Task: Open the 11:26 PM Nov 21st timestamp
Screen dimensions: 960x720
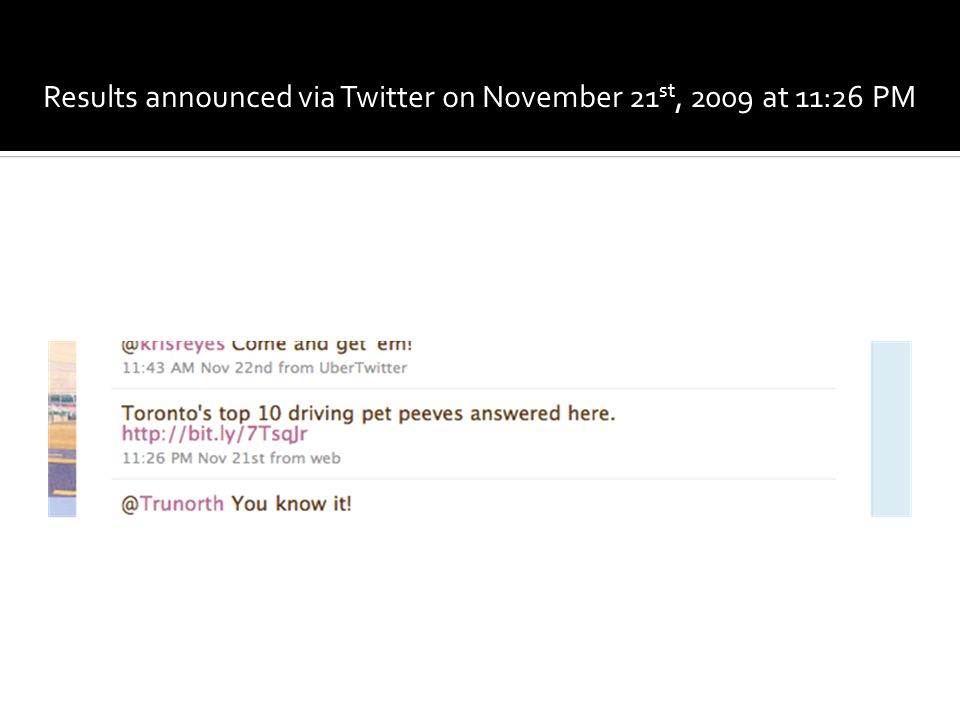Action: [193, 459]
